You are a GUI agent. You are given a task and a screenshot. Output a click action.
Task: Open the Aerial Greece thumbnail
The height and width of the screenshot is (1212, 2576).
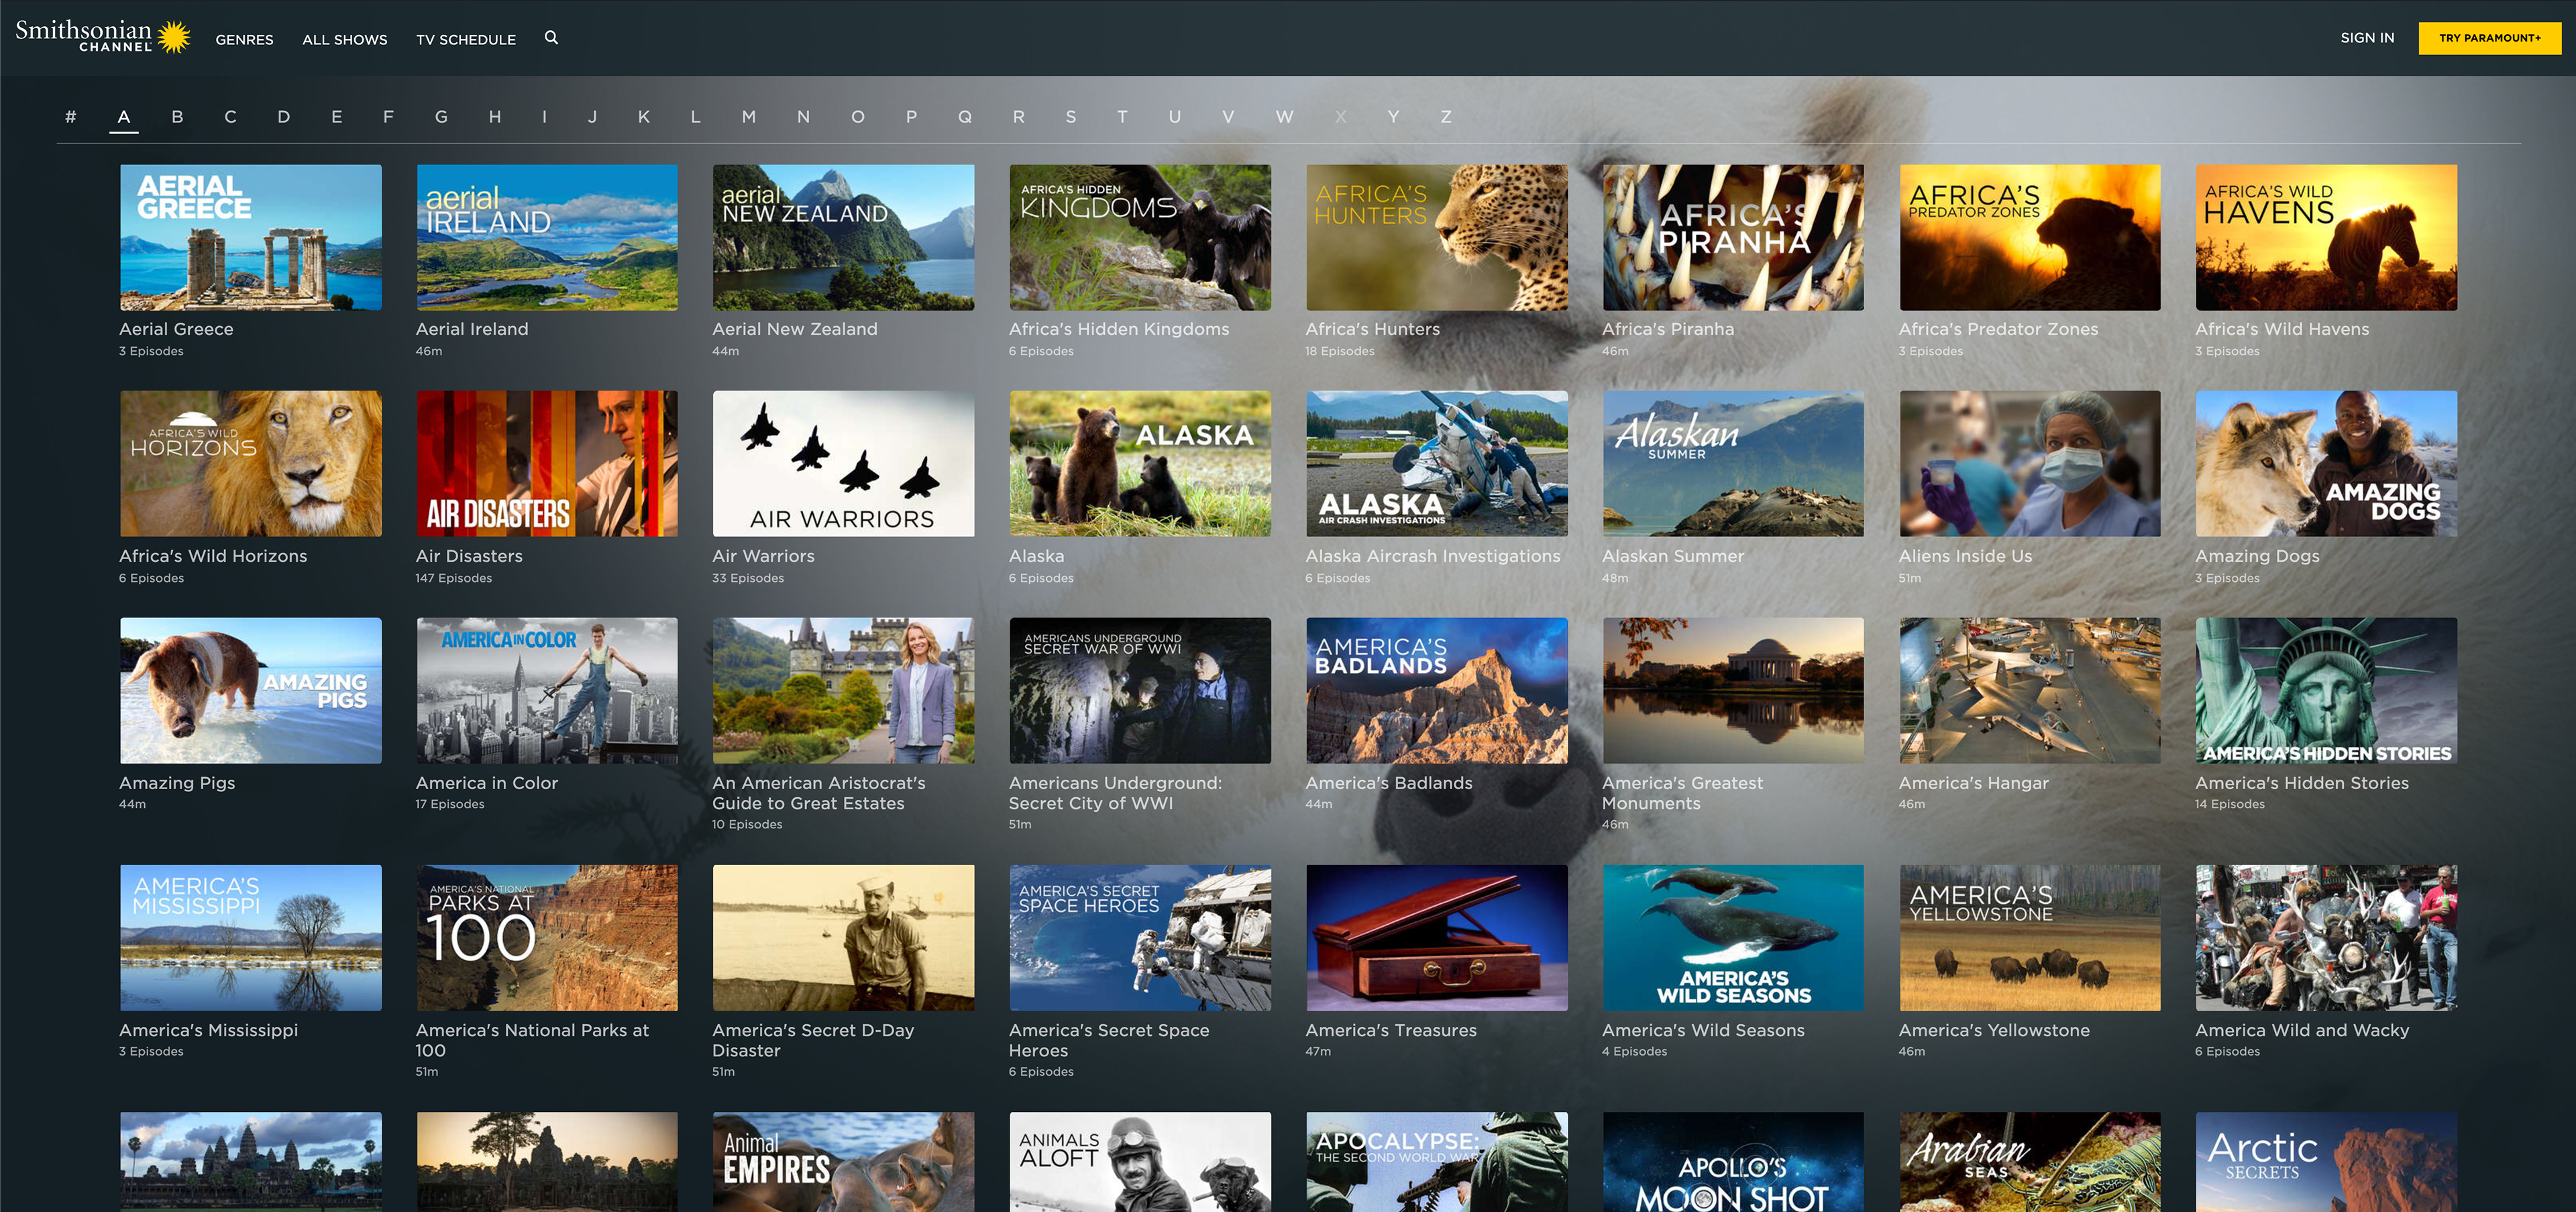(x=250, y=237)
